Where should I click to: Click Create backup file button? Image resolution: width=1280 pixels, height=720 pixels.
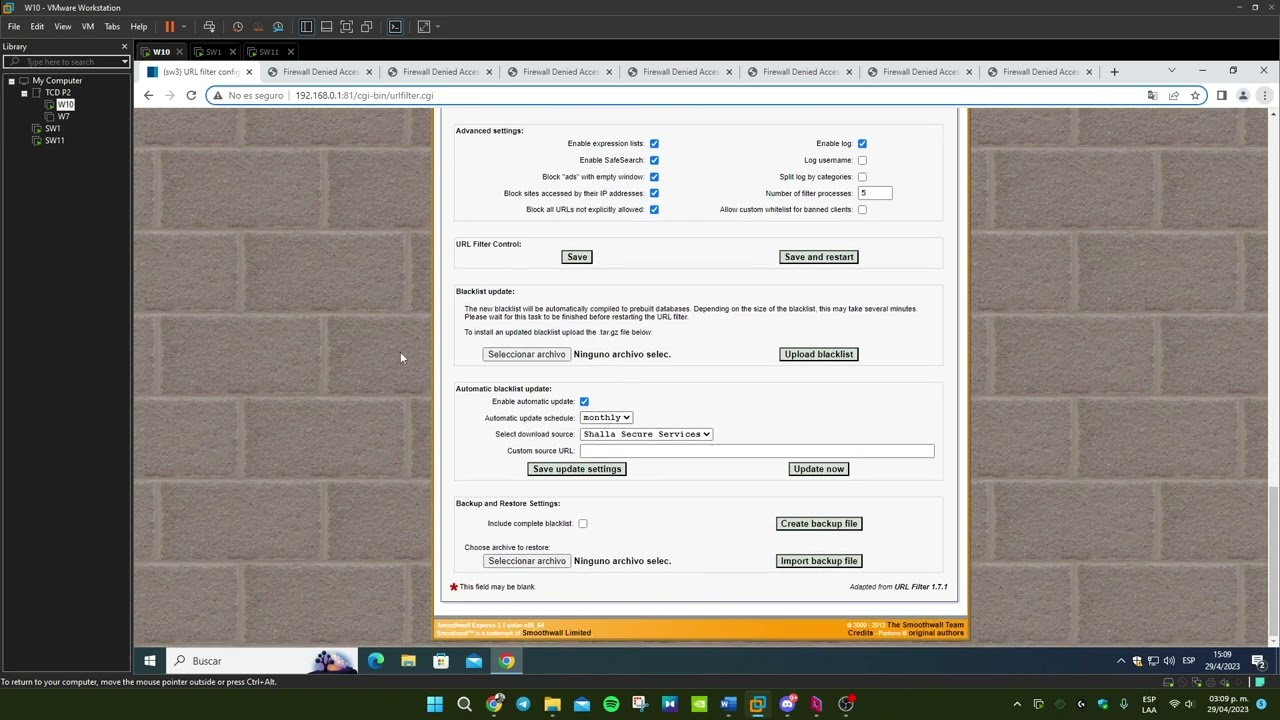[x=819, y=524]
